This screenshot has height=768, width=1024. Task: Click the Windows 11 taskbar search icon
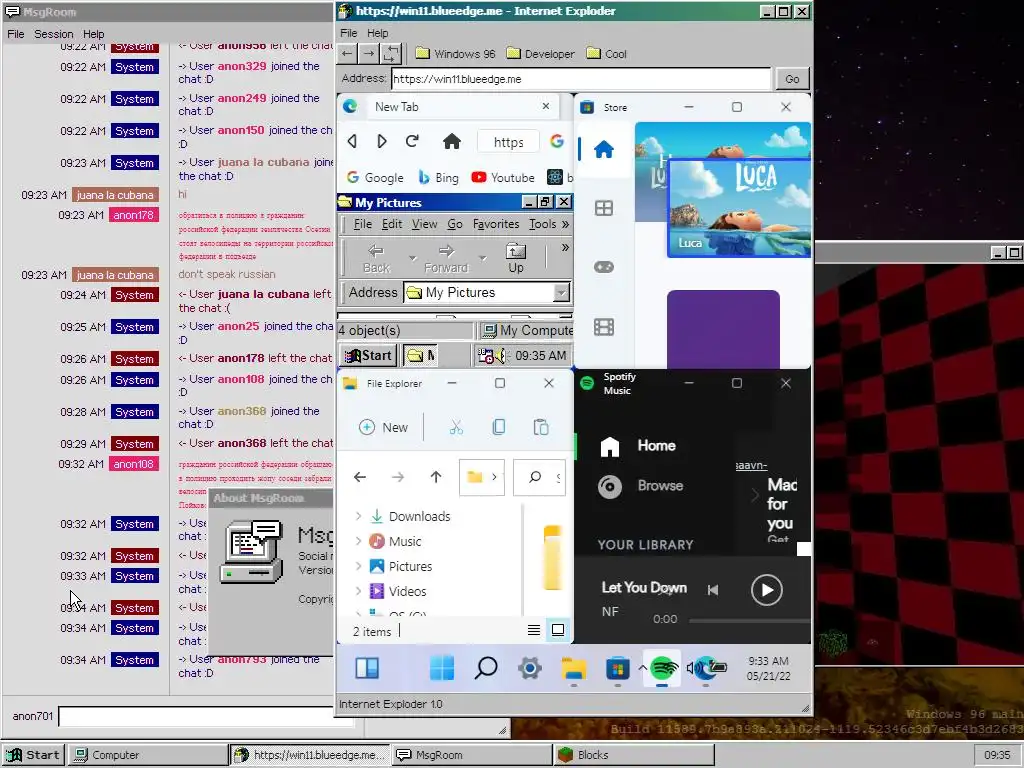pyautogui.click(x=486, y=667)
